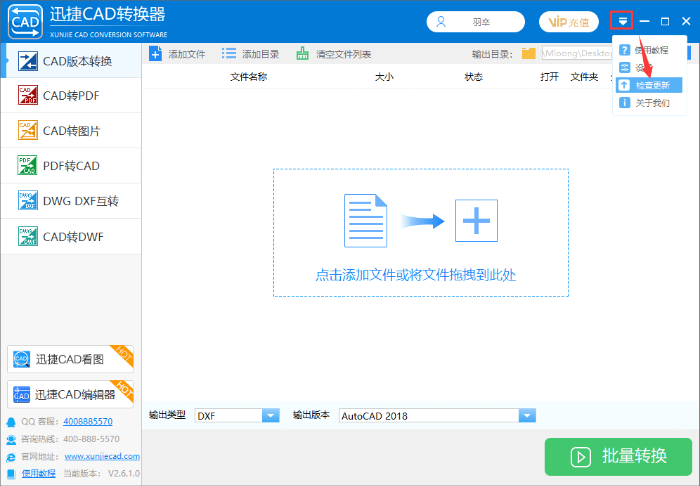The height and width of the screenshot is (486, 700).
Task: Open 使用教程 from the dropdown menu
Action: [649, 50]
